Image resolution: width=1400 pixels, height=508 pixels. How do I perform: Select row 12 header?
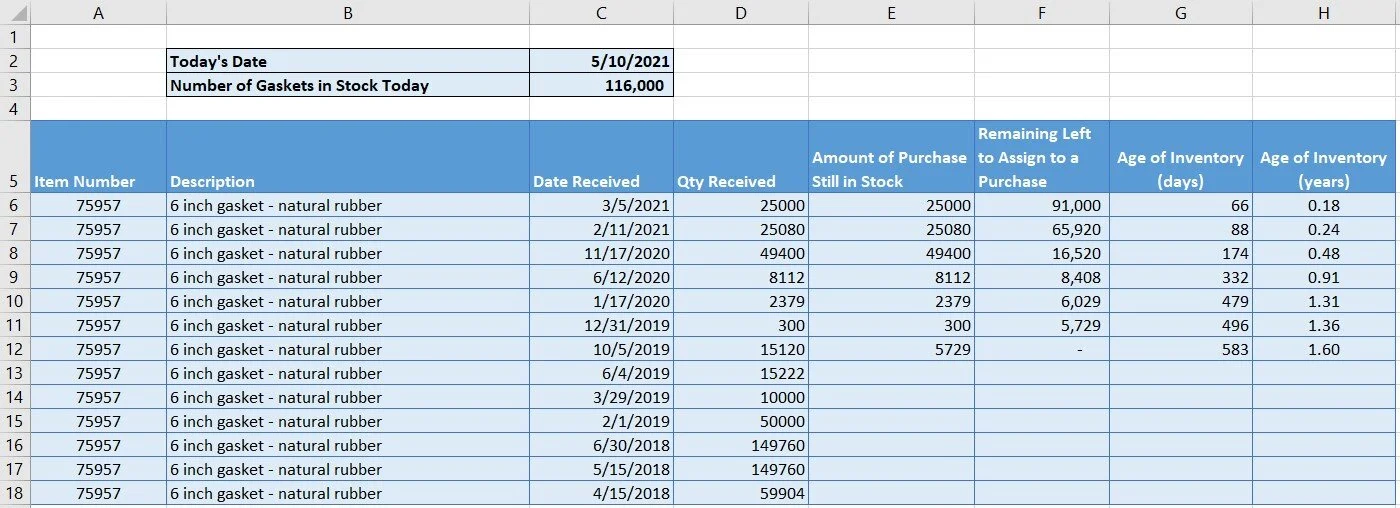click(x=15, y=350)
